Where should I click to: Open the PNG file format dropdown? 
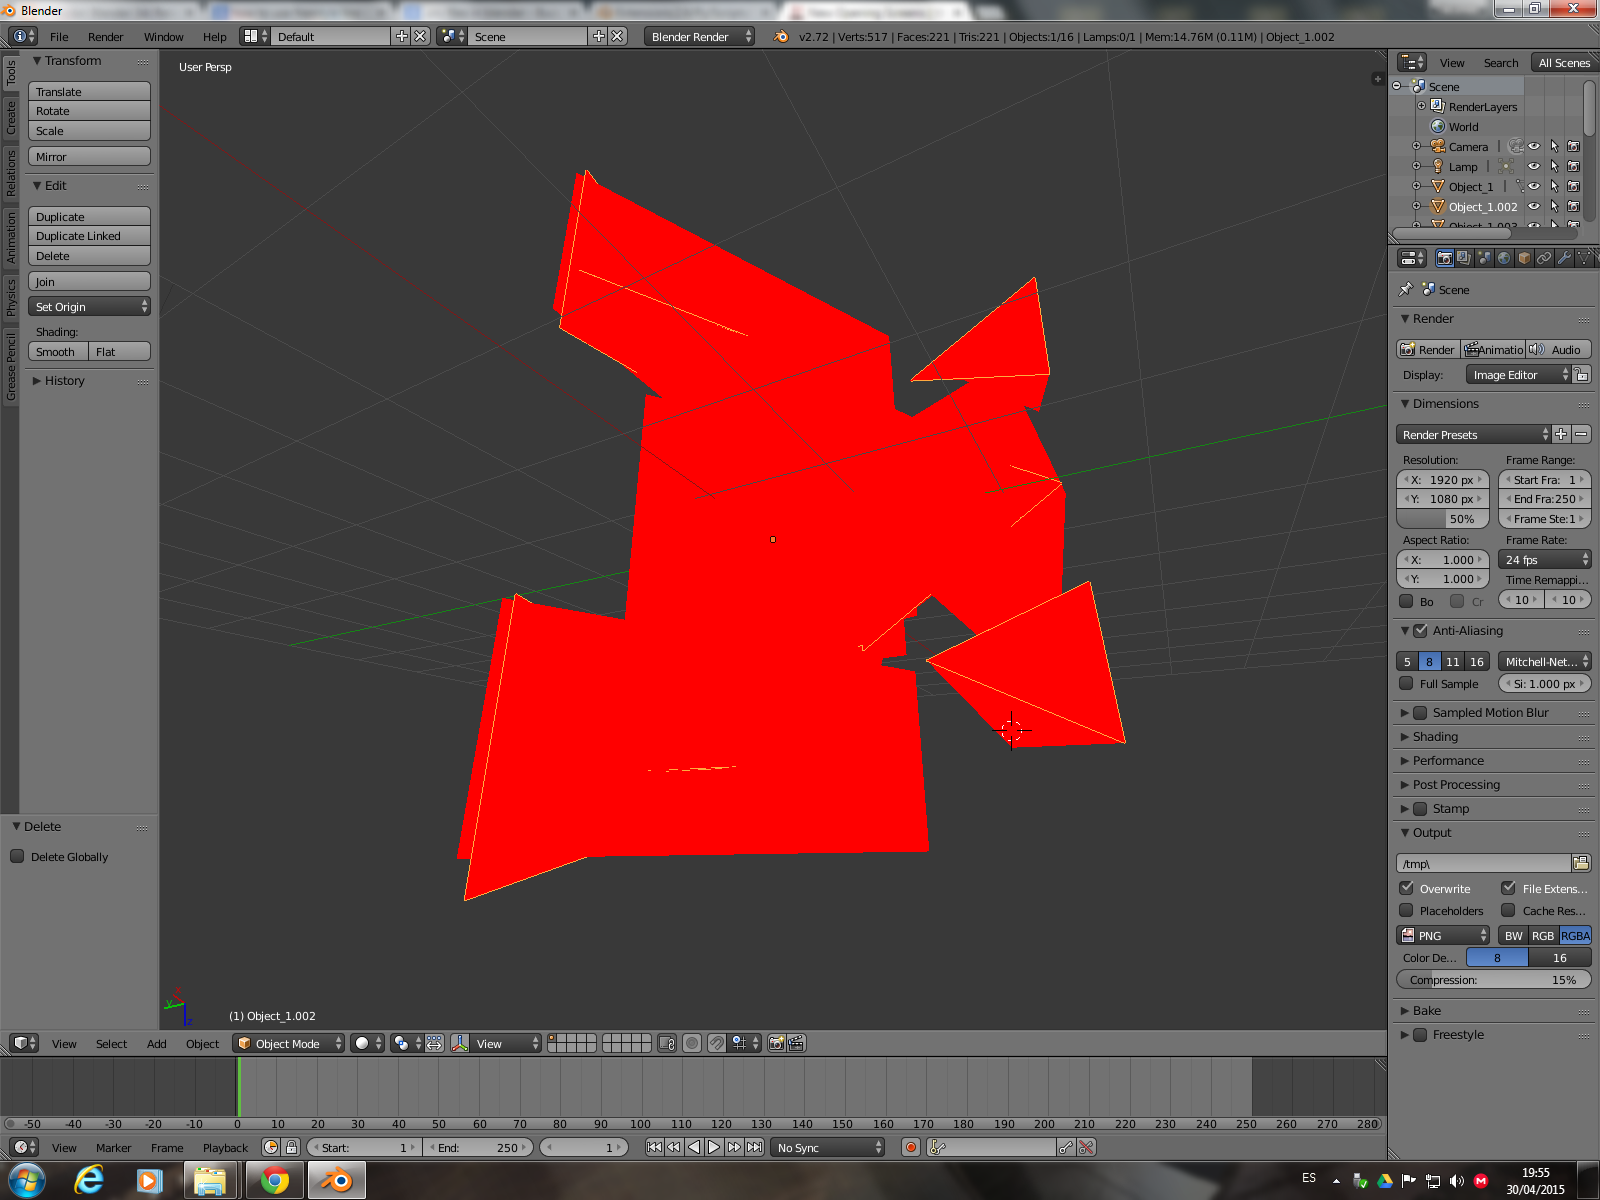coord(1443,935)
